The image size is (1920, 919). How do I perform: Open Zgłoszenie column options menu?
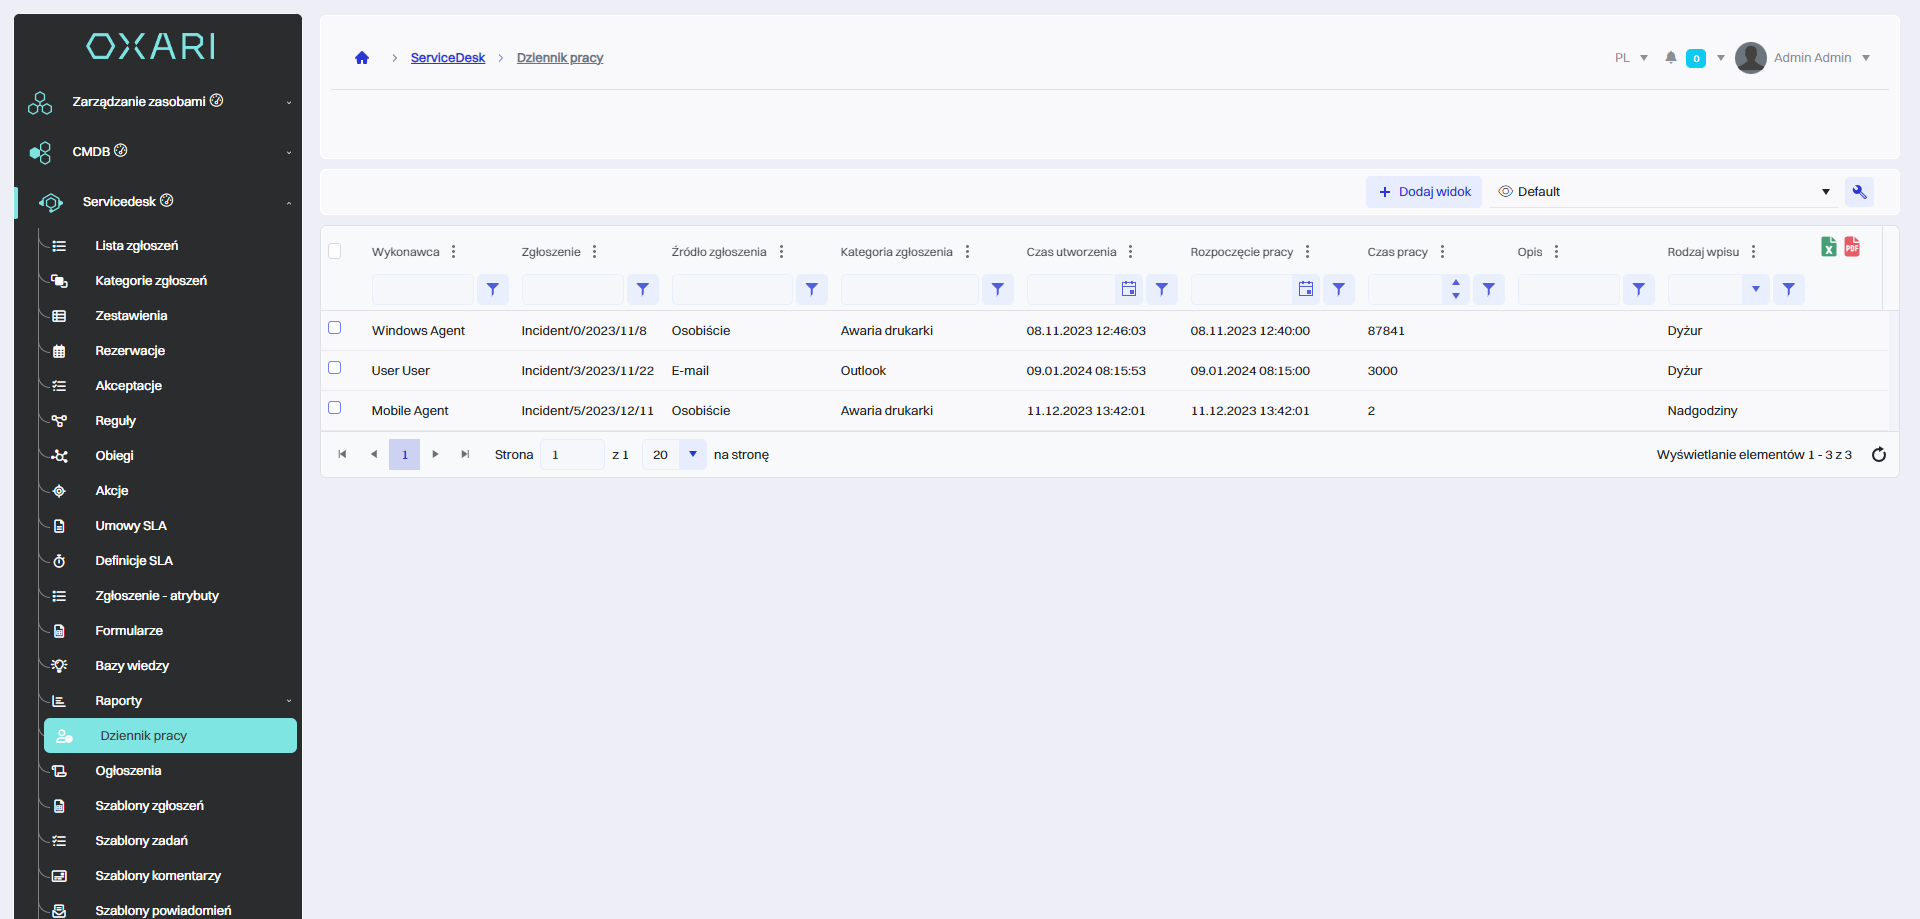pyautogui.click(x=594, y=252)
